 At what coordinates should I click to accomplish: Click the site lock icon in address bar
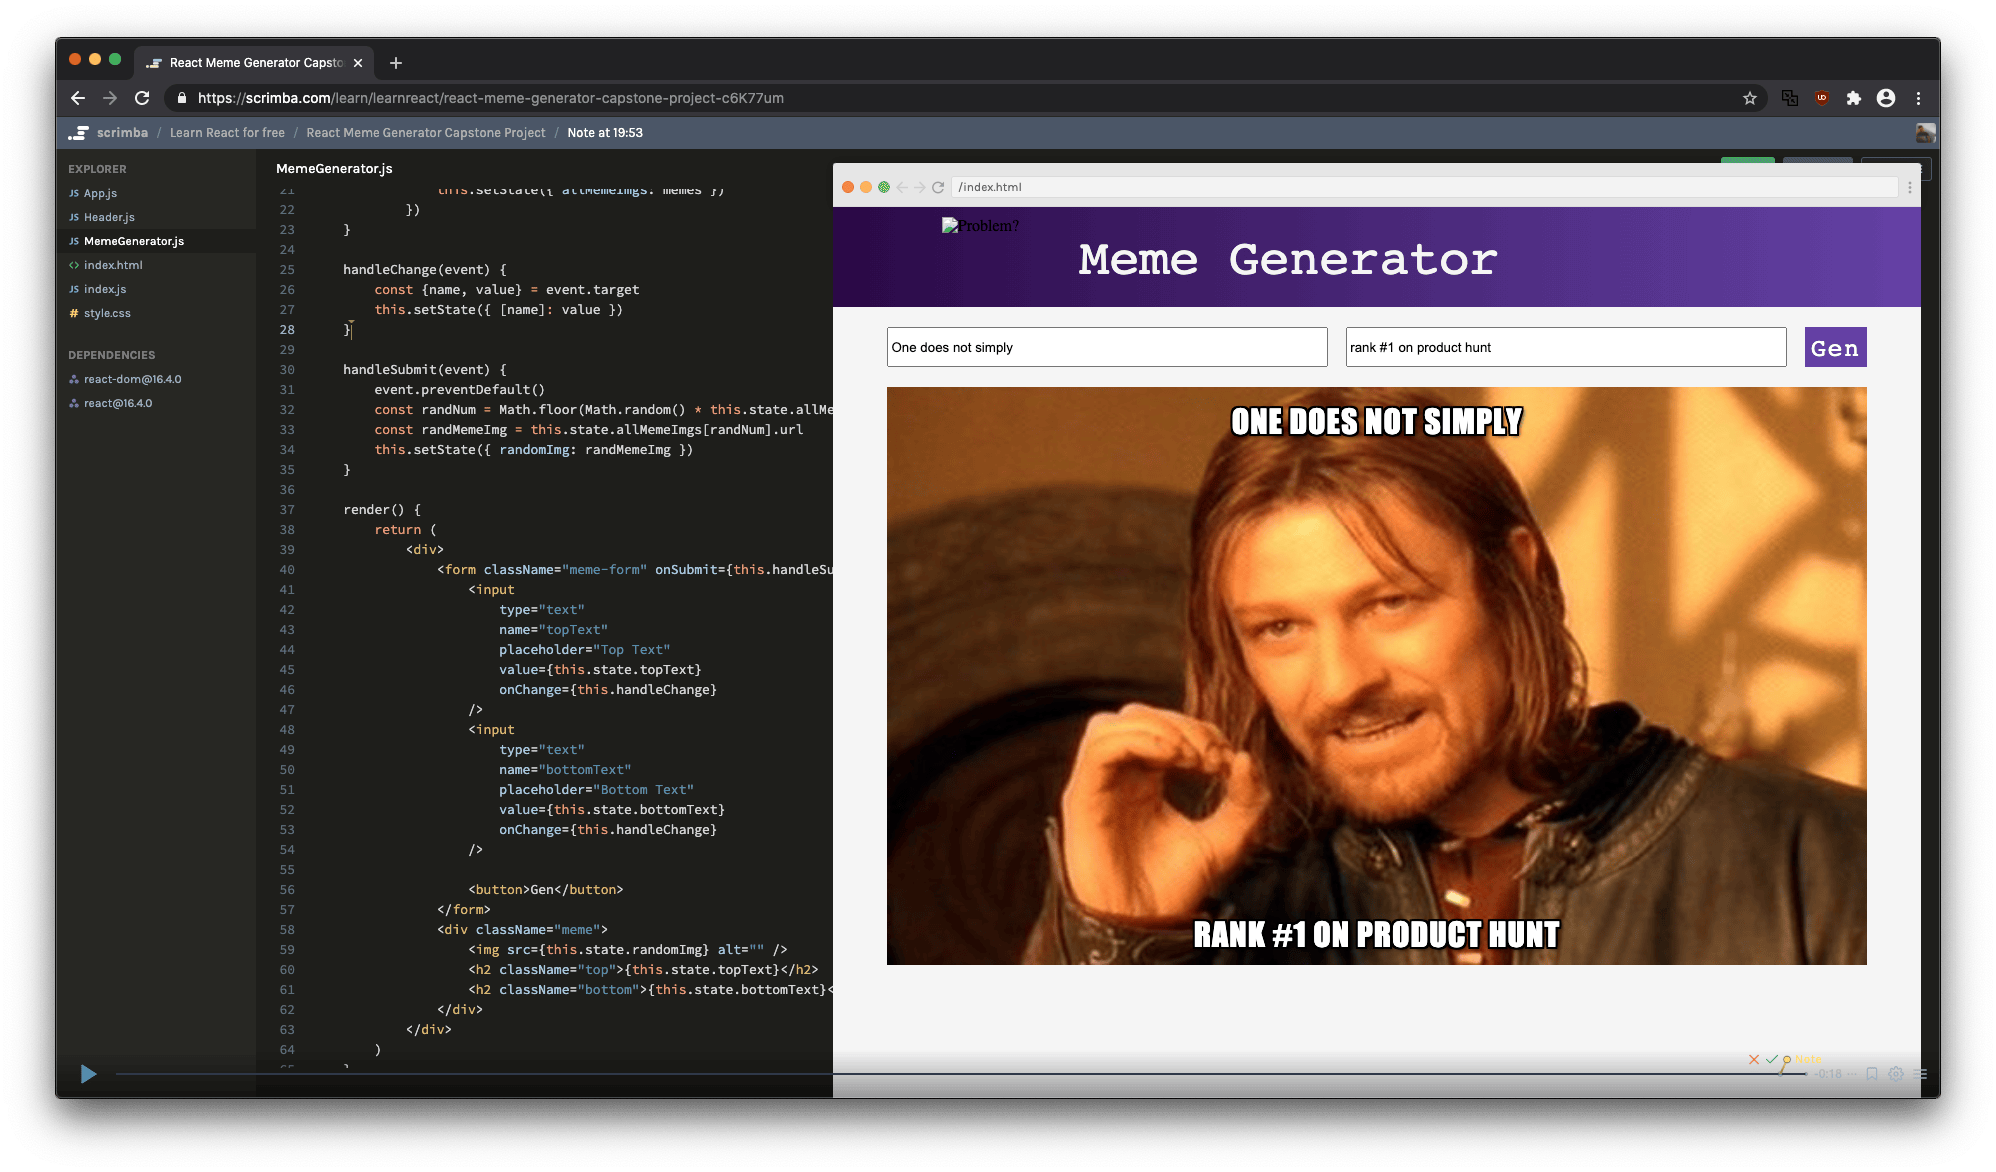[x=182, y=98]
